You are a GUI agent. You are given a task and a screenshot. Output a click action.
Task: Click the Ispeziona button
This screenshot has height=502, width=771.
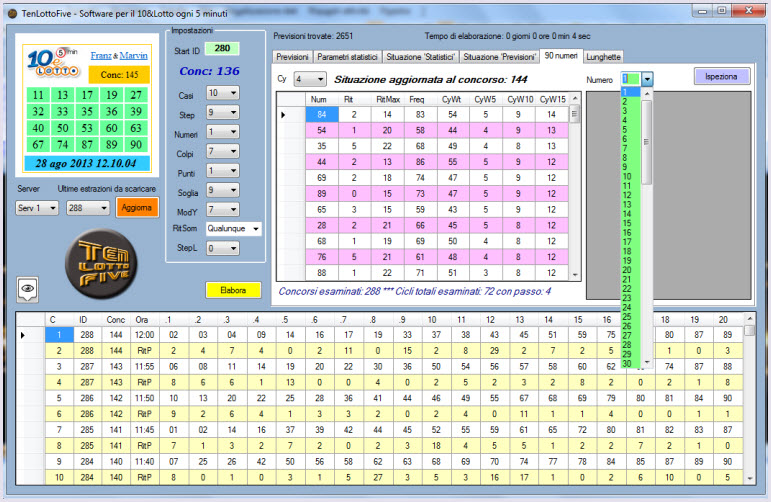721,77
